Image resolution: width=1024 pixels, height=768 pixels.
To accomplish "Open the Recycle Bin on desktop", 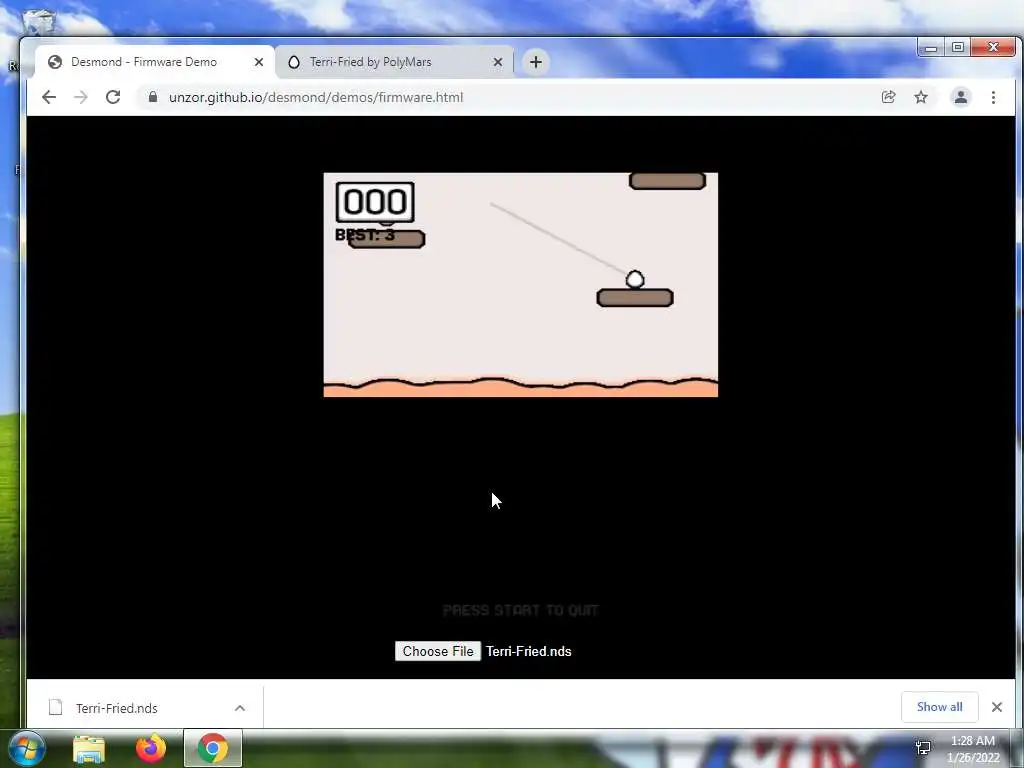I will [x=37, y=20].
